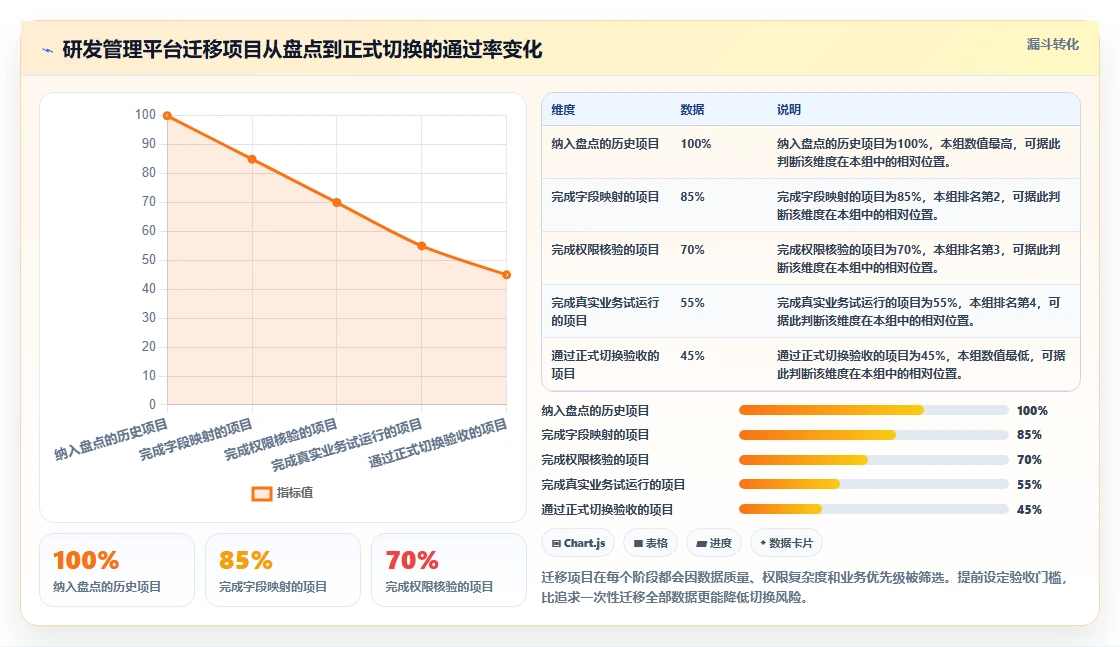Click the 完成权限核验的项目 progress bar
This screenshot has width=1120, height=647.
(873, 460)
